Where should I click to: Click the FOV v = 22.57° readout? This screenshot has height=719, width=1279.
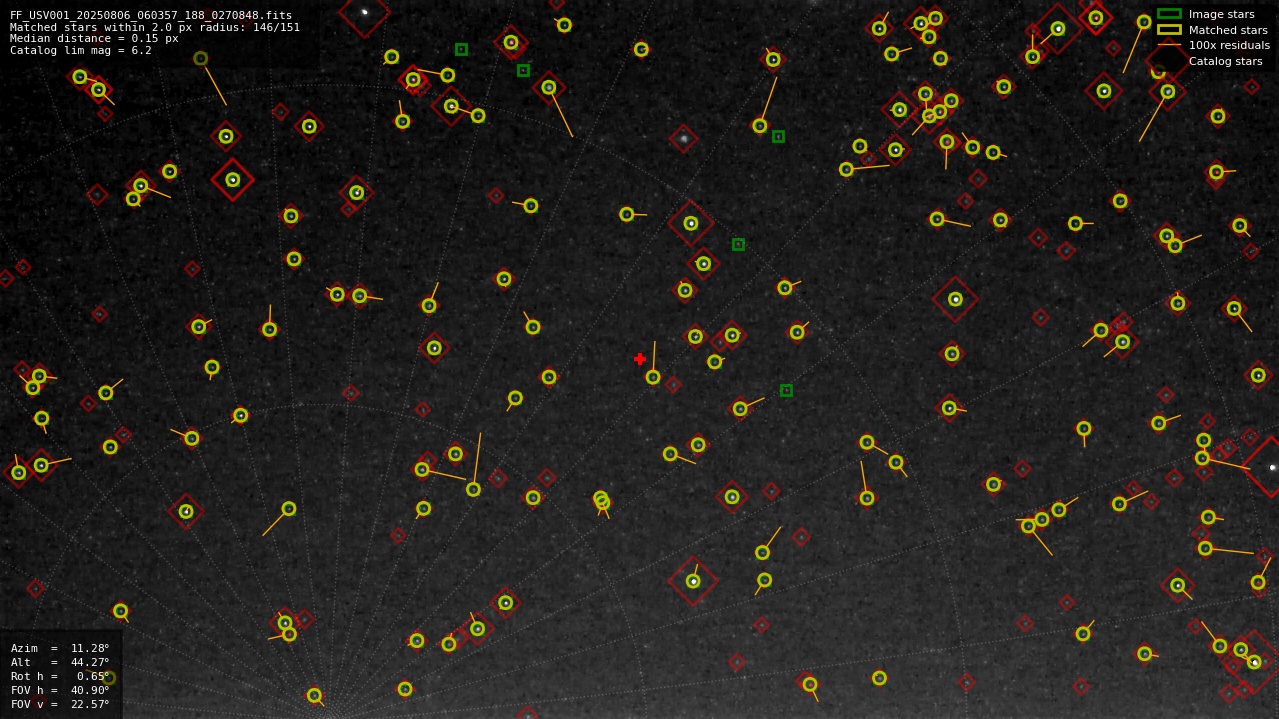60,704
